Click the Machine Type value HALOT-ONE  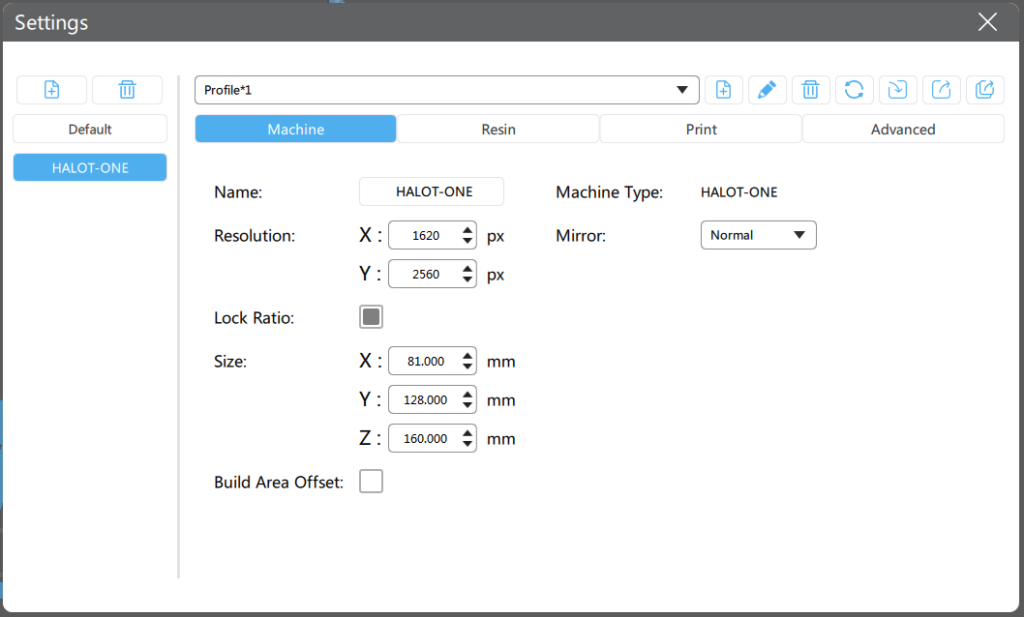pos(739,192)
